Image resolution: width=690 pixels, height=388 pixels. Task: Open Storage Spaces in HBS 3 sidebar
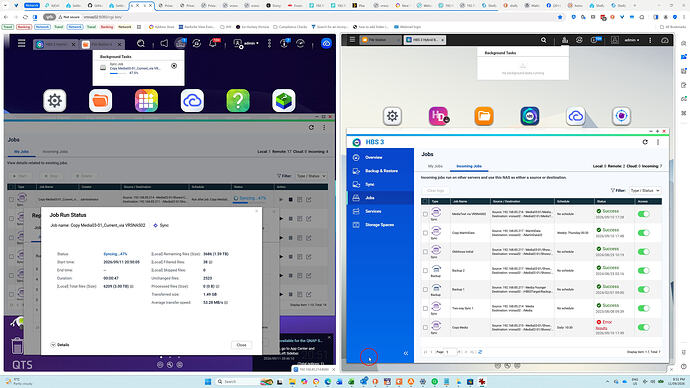(x=380, y=225)
